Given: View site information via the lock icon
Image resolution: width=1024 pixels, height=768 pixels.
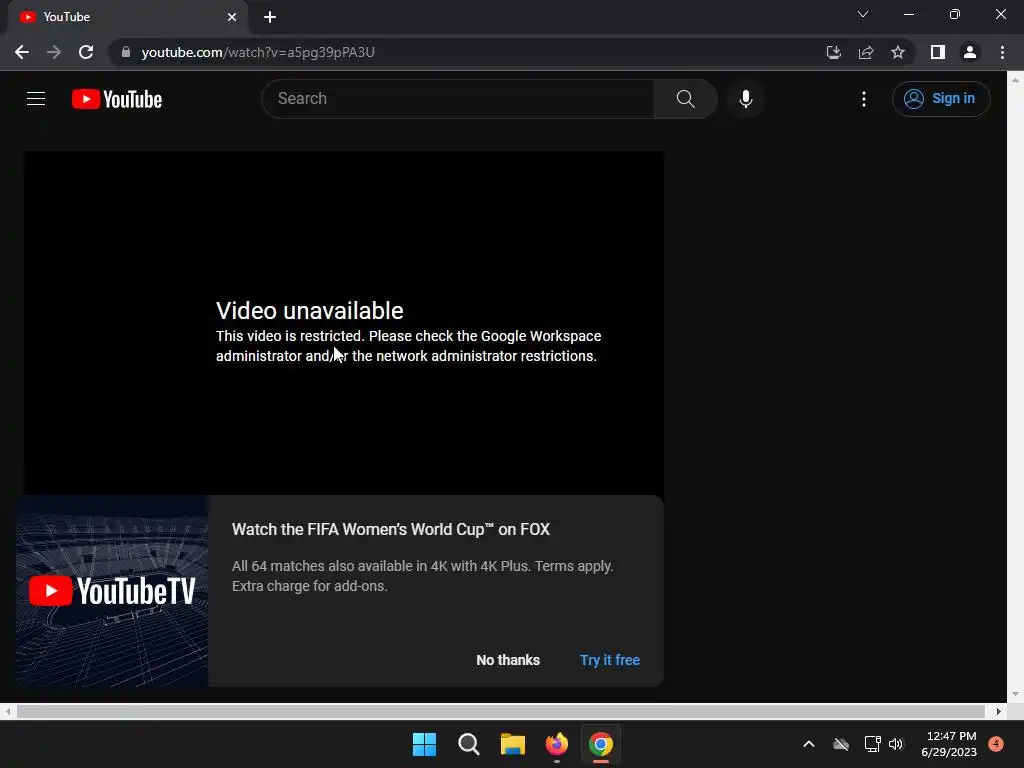Looking at the screenshot, I should click(x=126, y=52).
